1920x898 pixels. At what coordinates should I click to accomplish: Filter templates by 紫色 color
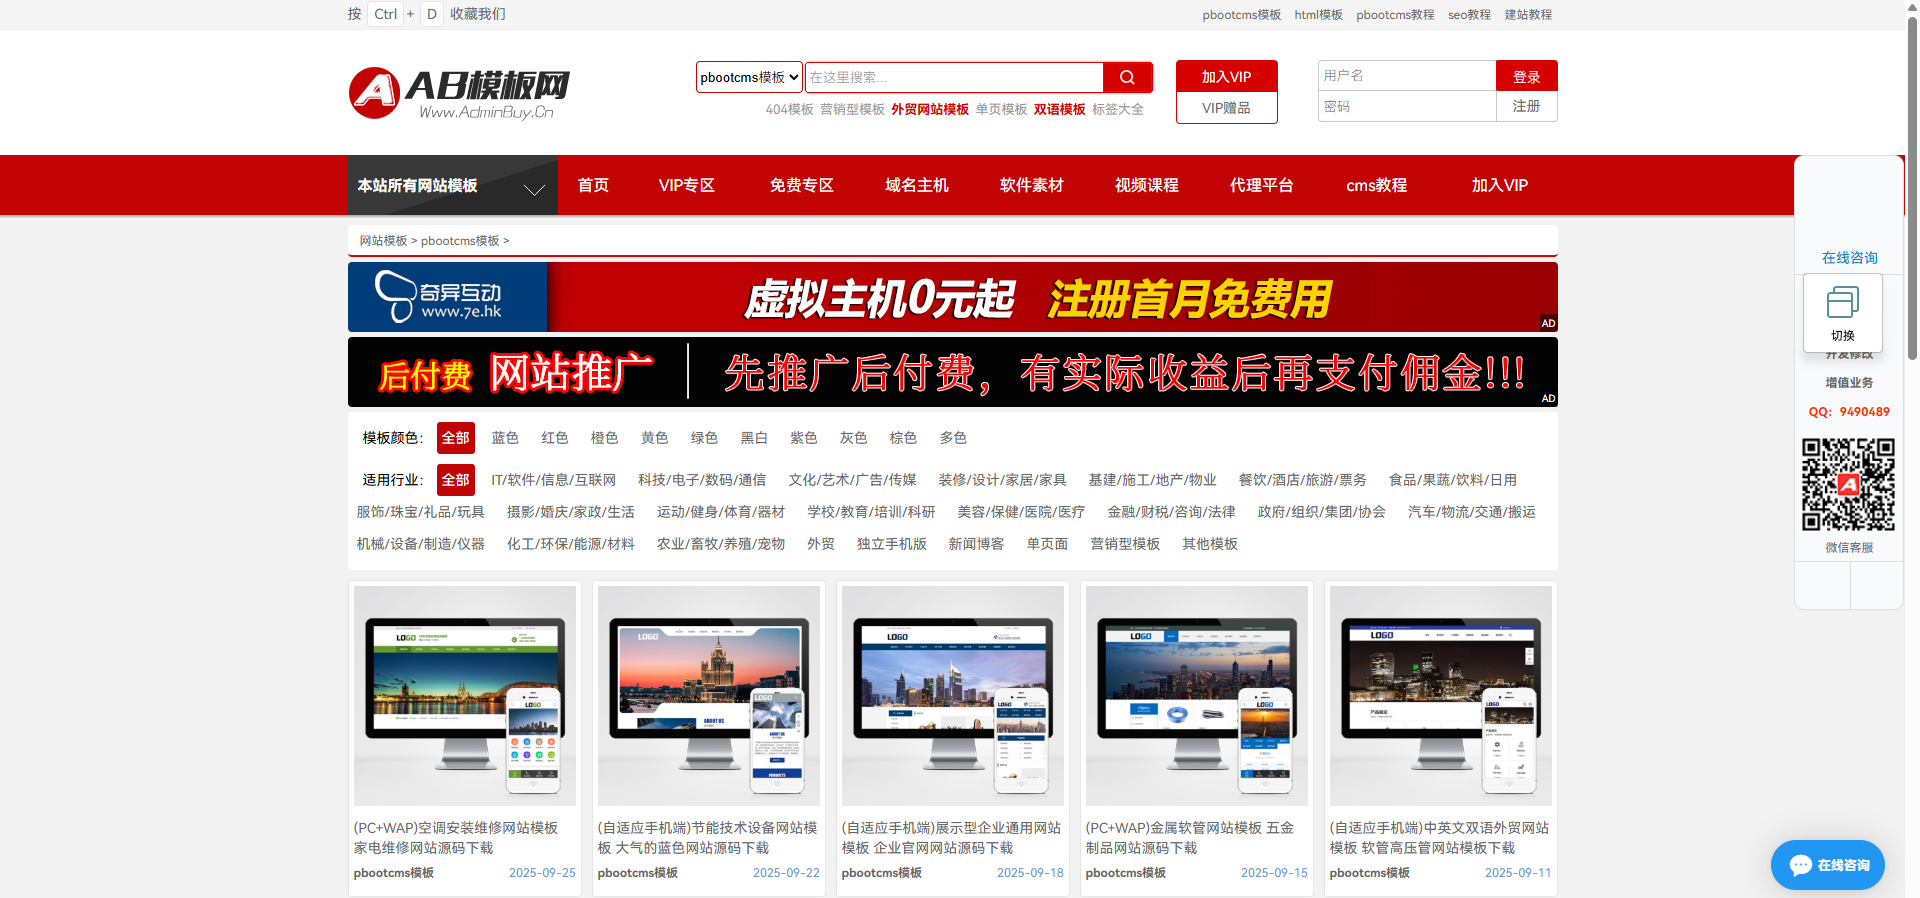coord(803,438)
